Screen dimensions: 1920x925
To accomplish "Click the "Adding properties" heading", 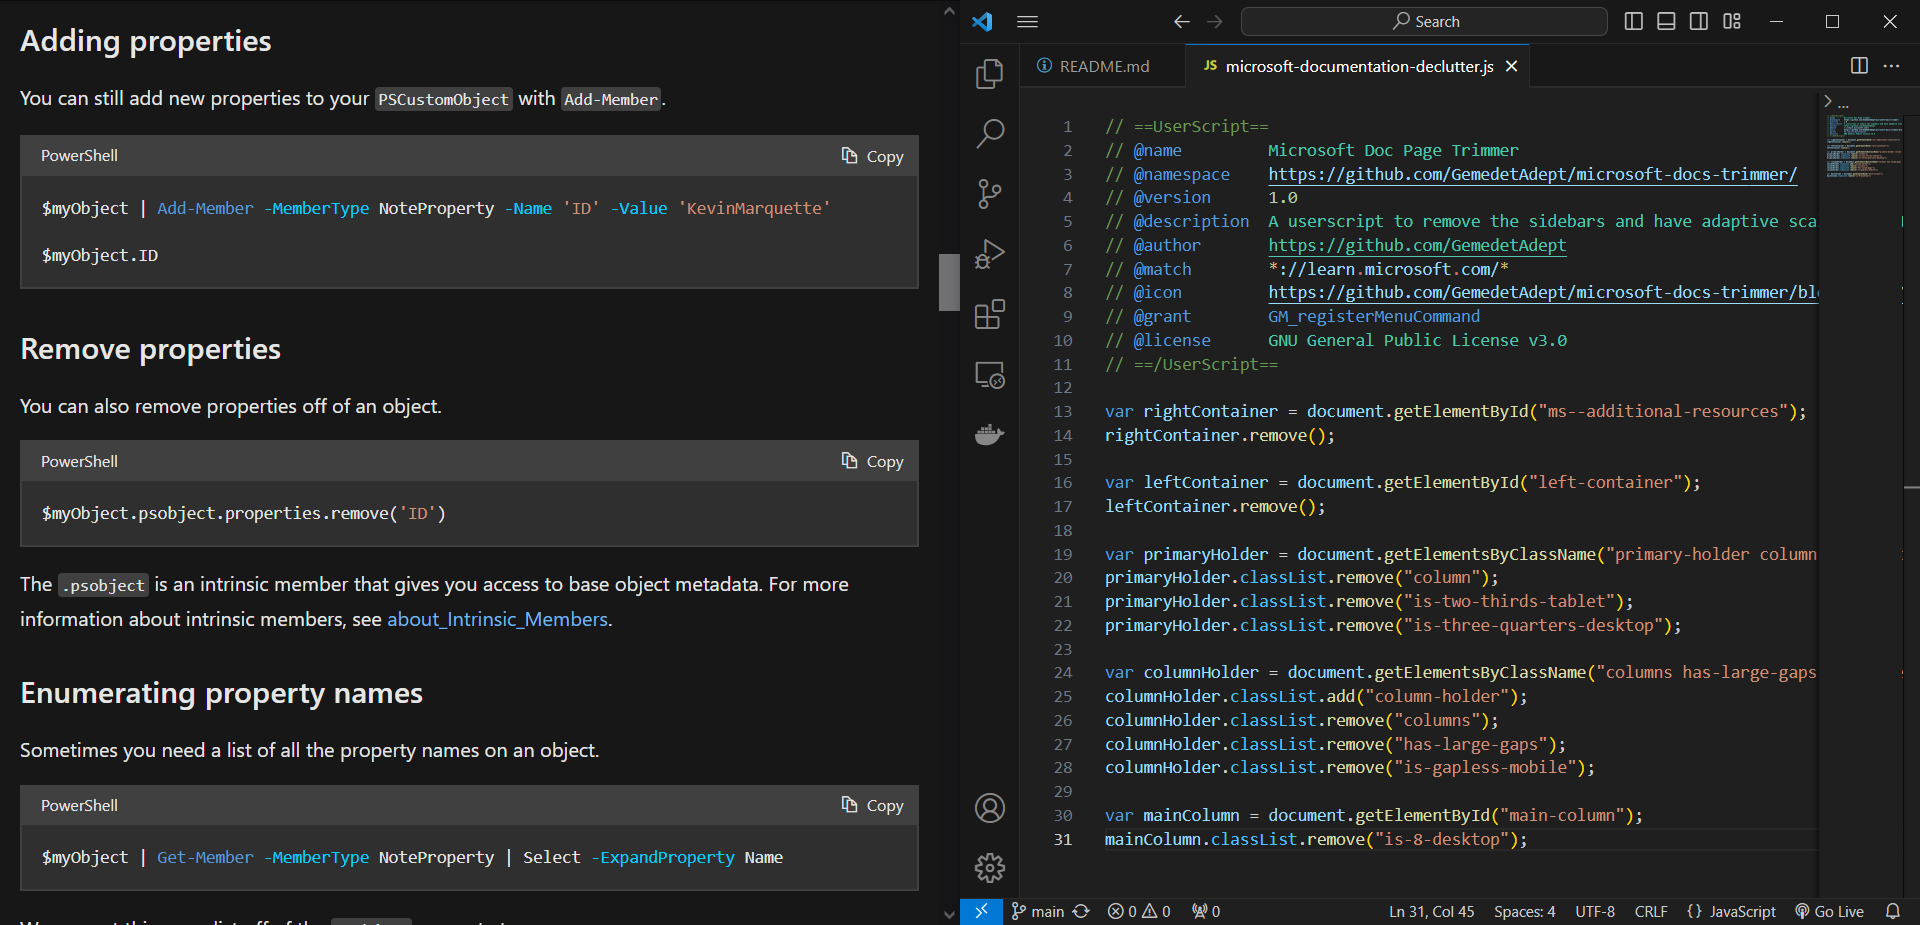I will click(x=146, y=41).
